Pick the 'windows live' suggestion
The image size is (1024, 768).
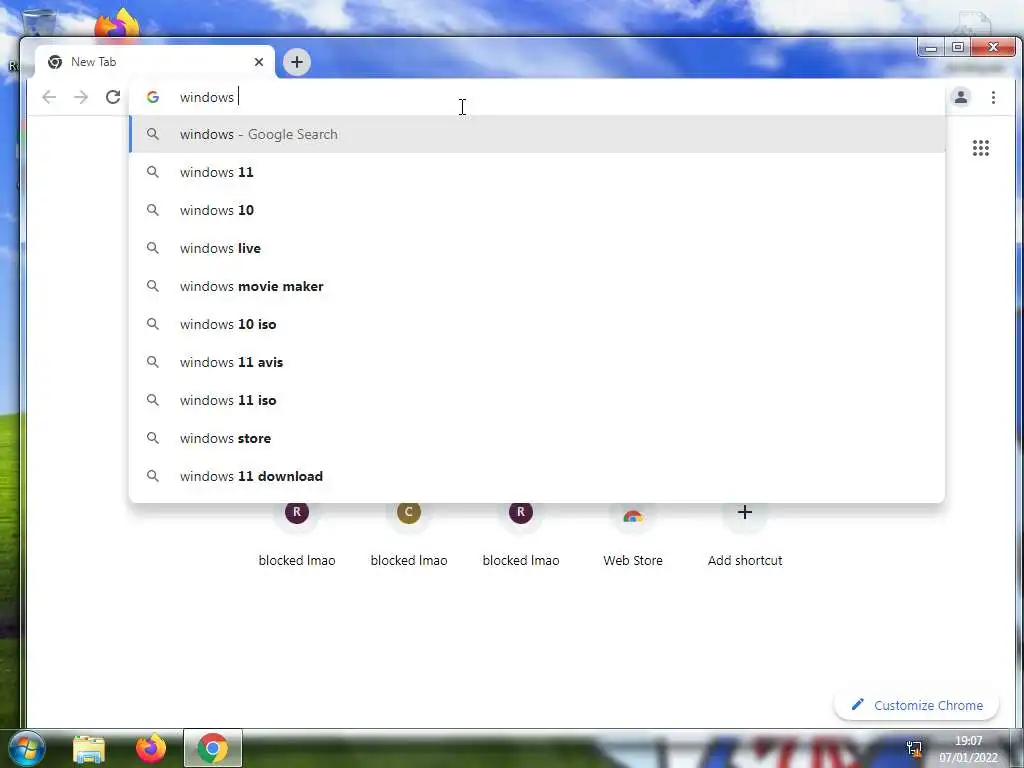pyautogui.click(x=537, y=248)
